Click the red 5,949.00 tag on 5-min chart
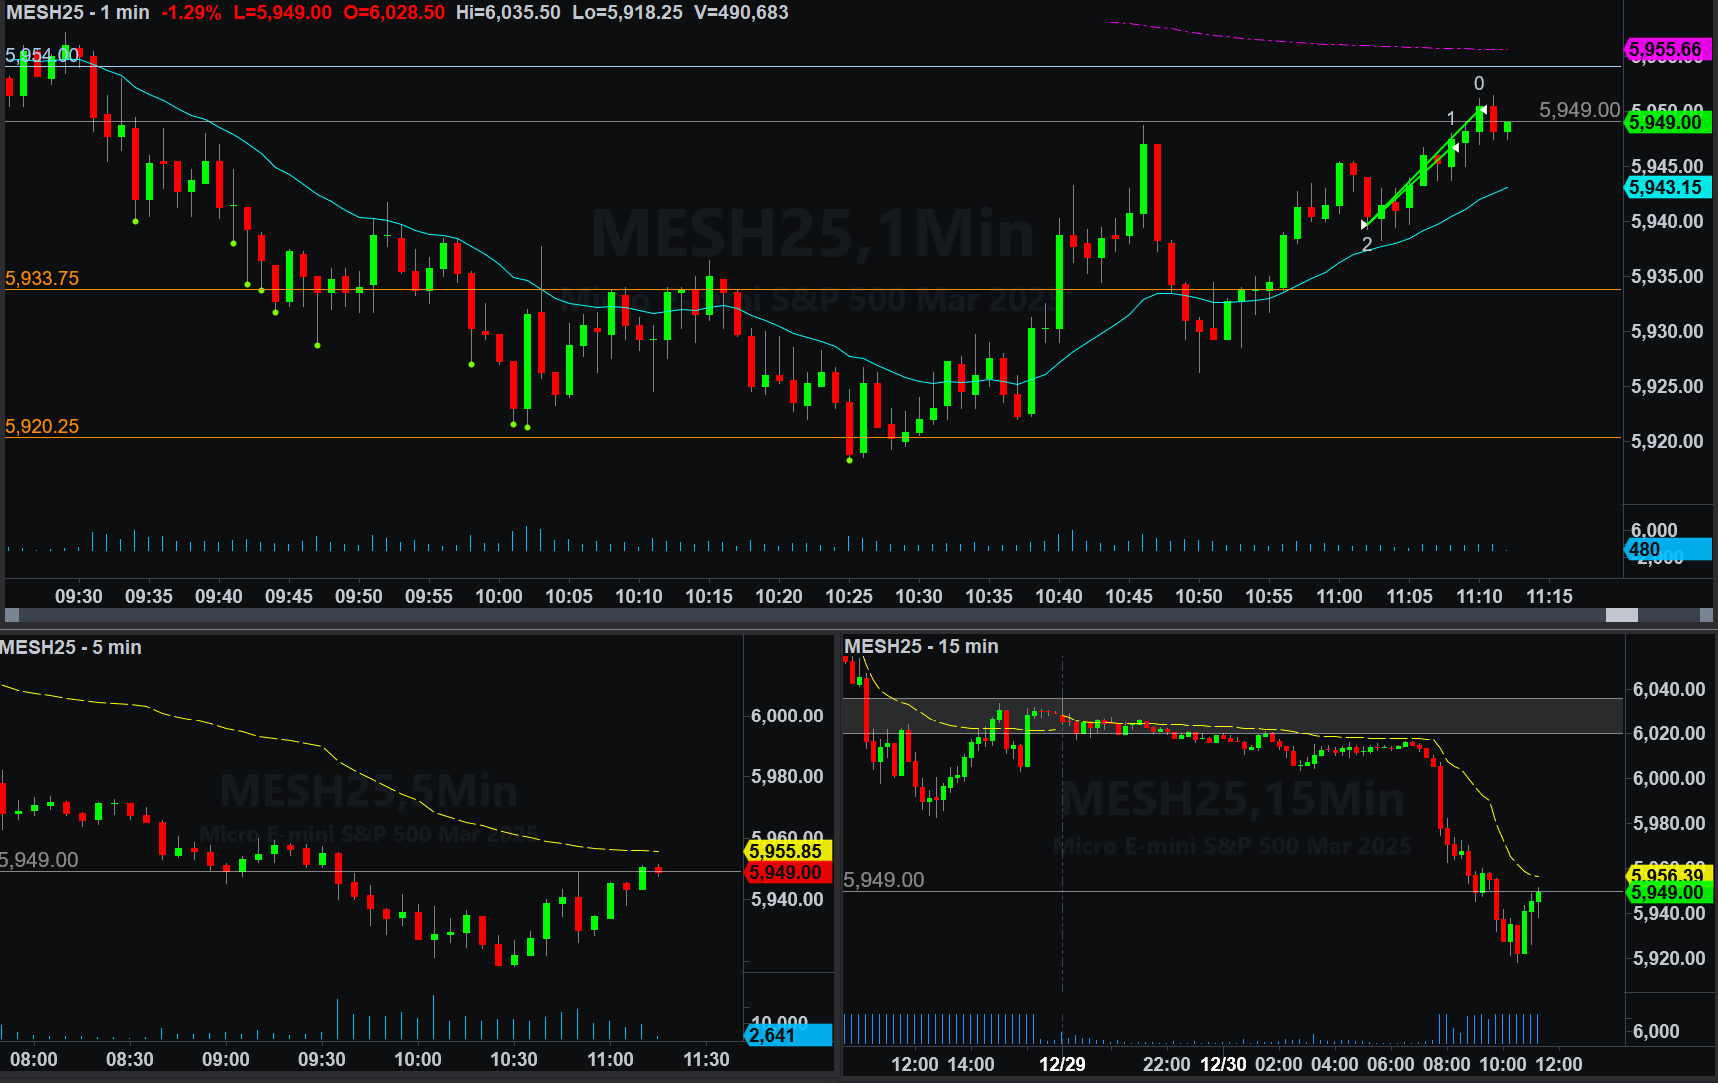Image resolution: width=1718 pixels, height=1083 pixels. point(786,872)
